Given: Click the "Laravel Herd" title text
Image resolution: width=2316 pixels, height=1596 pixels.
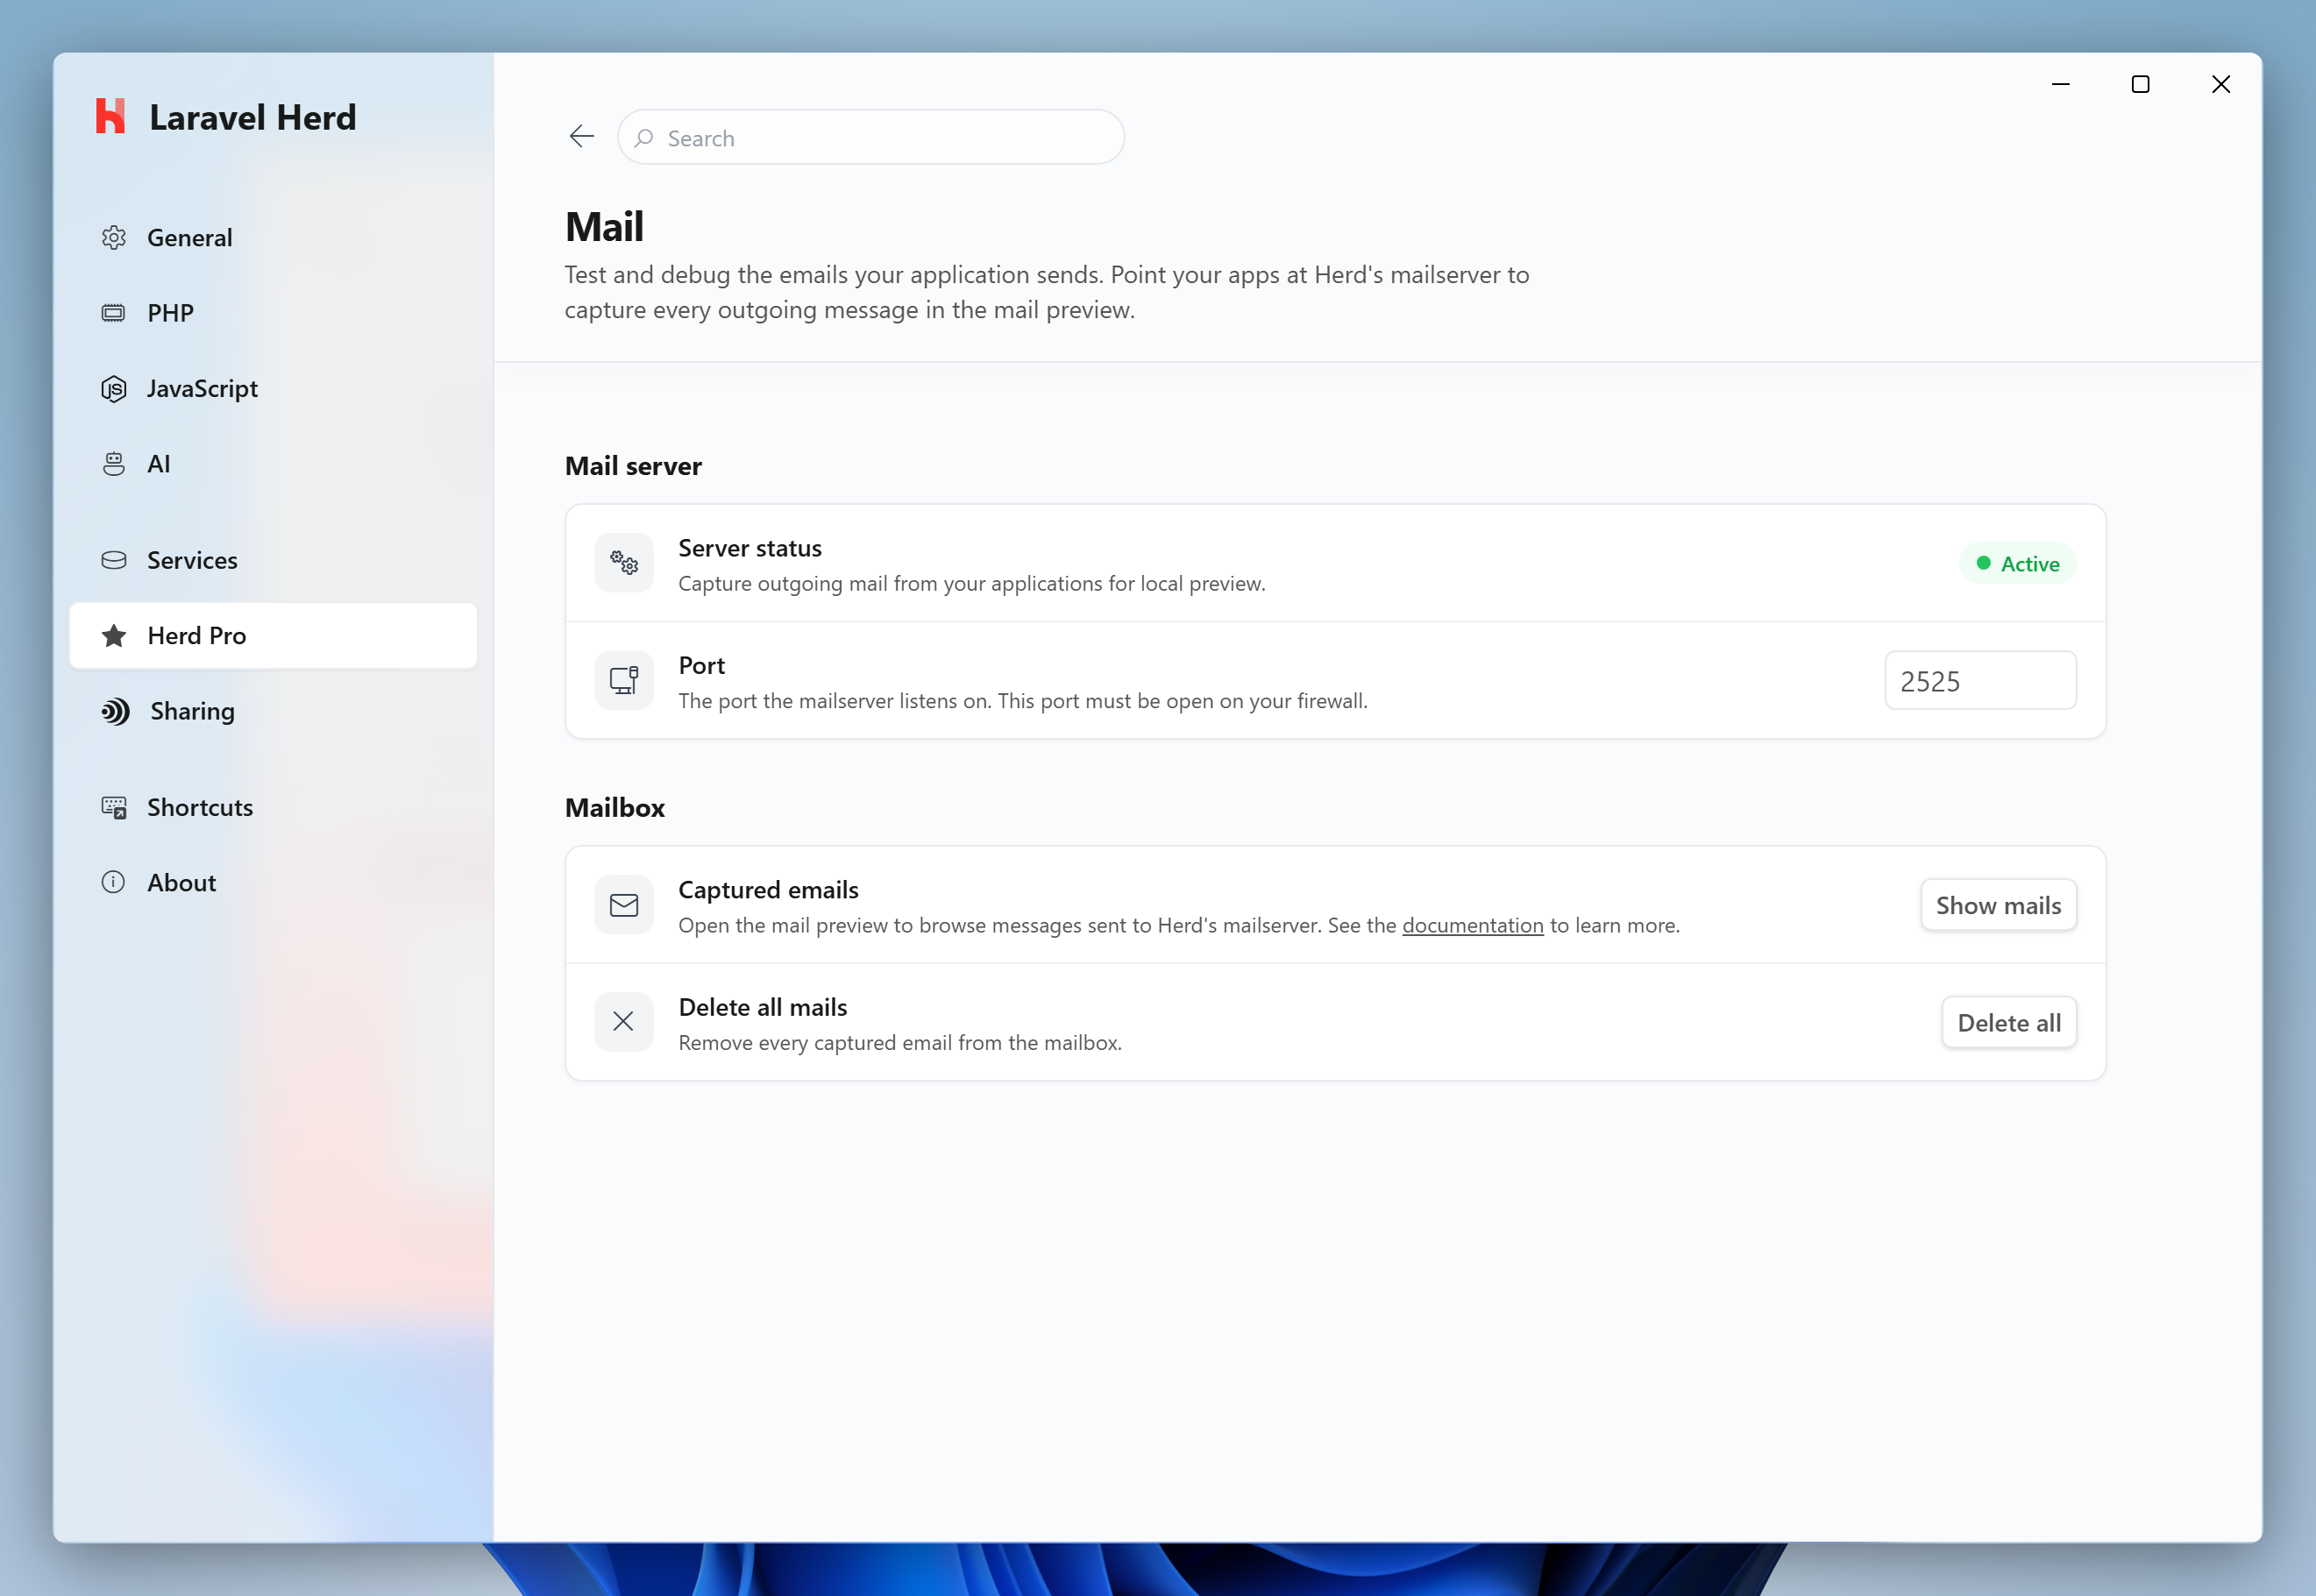Looking at the screenshot, I should tap(253, 117).
